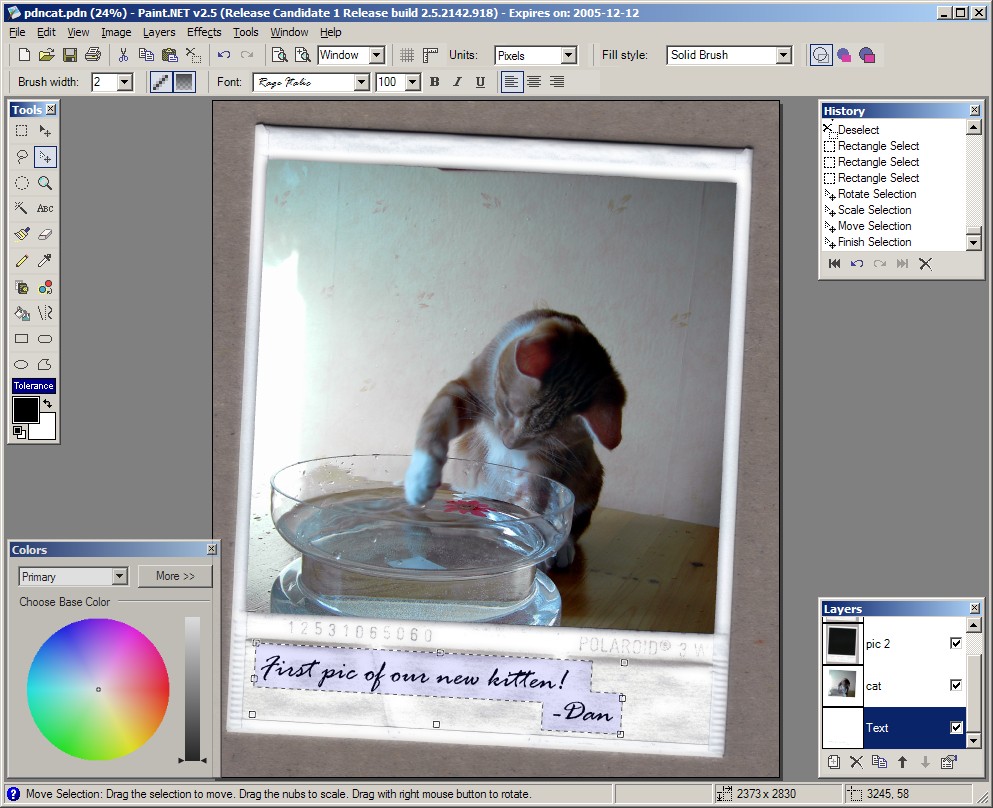Toggle pixel grid display
This screenshot has height=808, width=993.
tap(407, 55)
